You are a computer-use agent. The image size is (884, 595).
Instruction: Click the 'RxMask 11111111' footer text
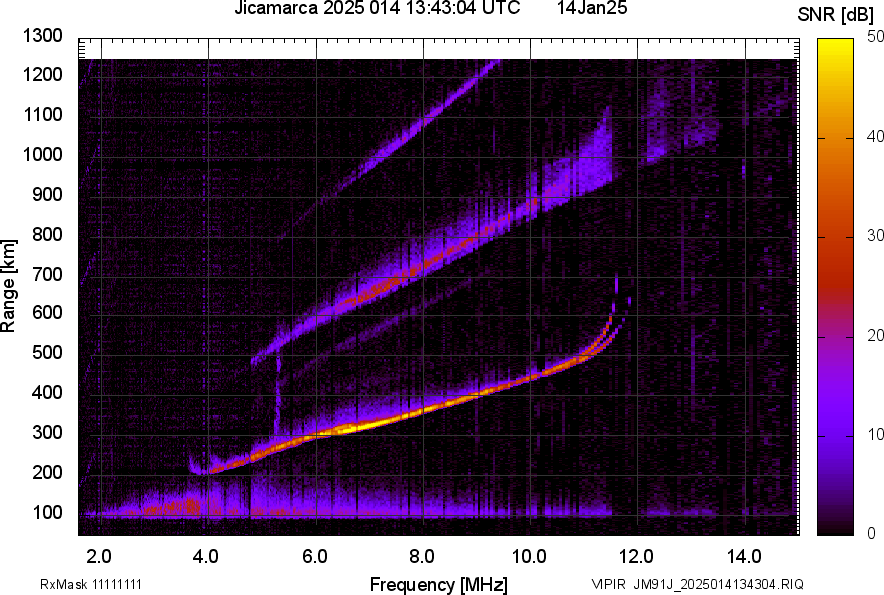tap(91, 584)
